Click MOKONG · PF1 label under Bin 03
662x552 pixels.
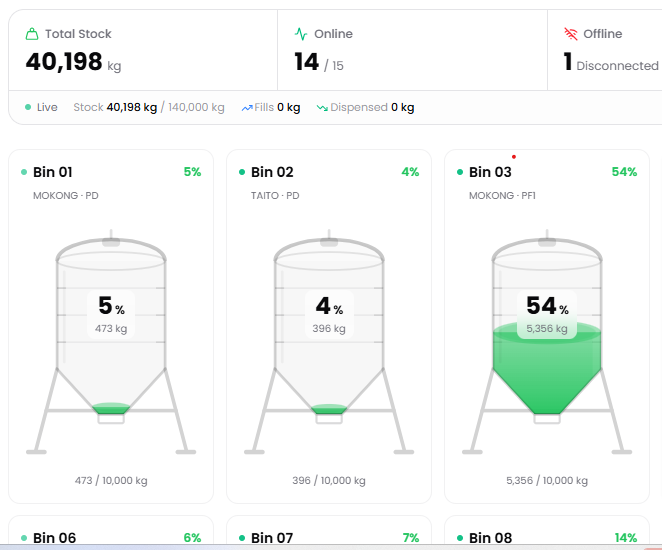pos(502,196)
